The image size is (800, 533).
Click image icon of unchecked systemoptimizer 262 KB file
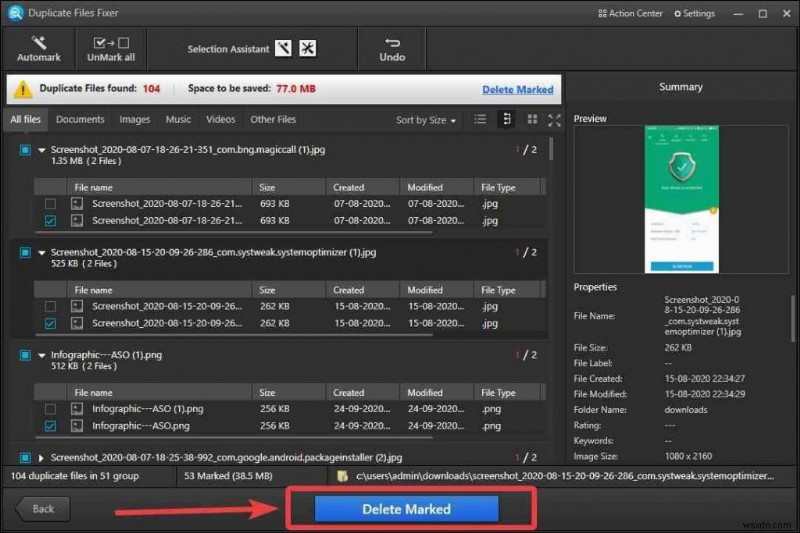click(77, 306)
